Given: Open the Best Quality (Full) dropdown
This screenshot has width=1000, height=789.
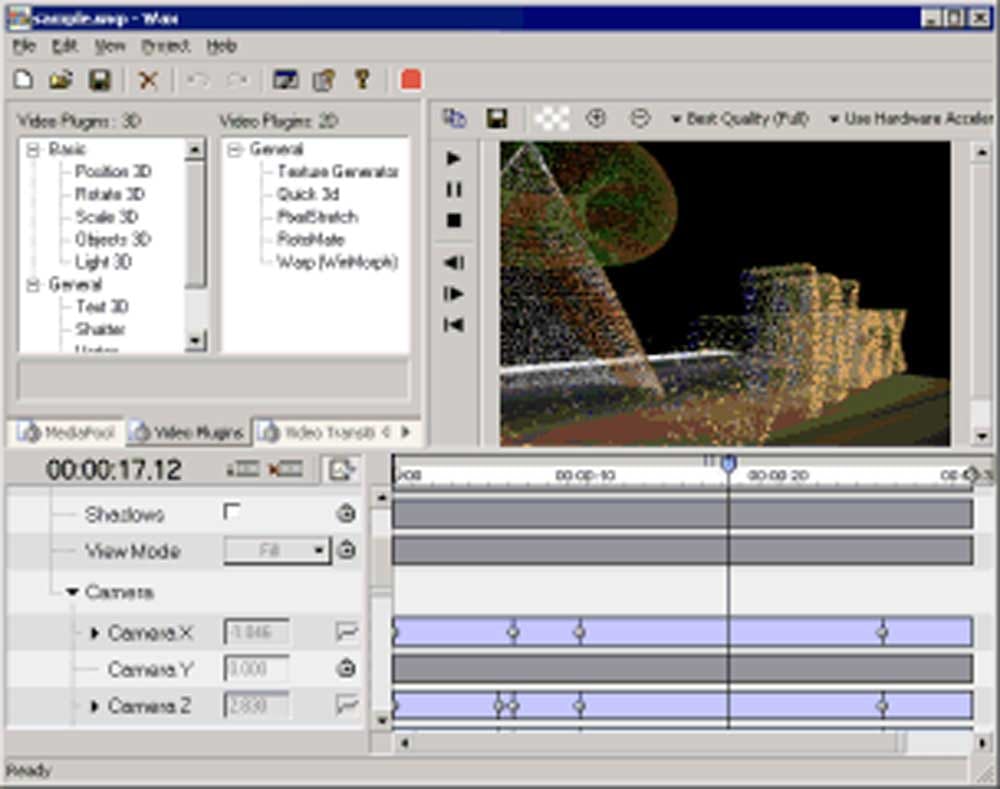Looking at the screenshot, I should pyautogui.click(x=738, y=118).
